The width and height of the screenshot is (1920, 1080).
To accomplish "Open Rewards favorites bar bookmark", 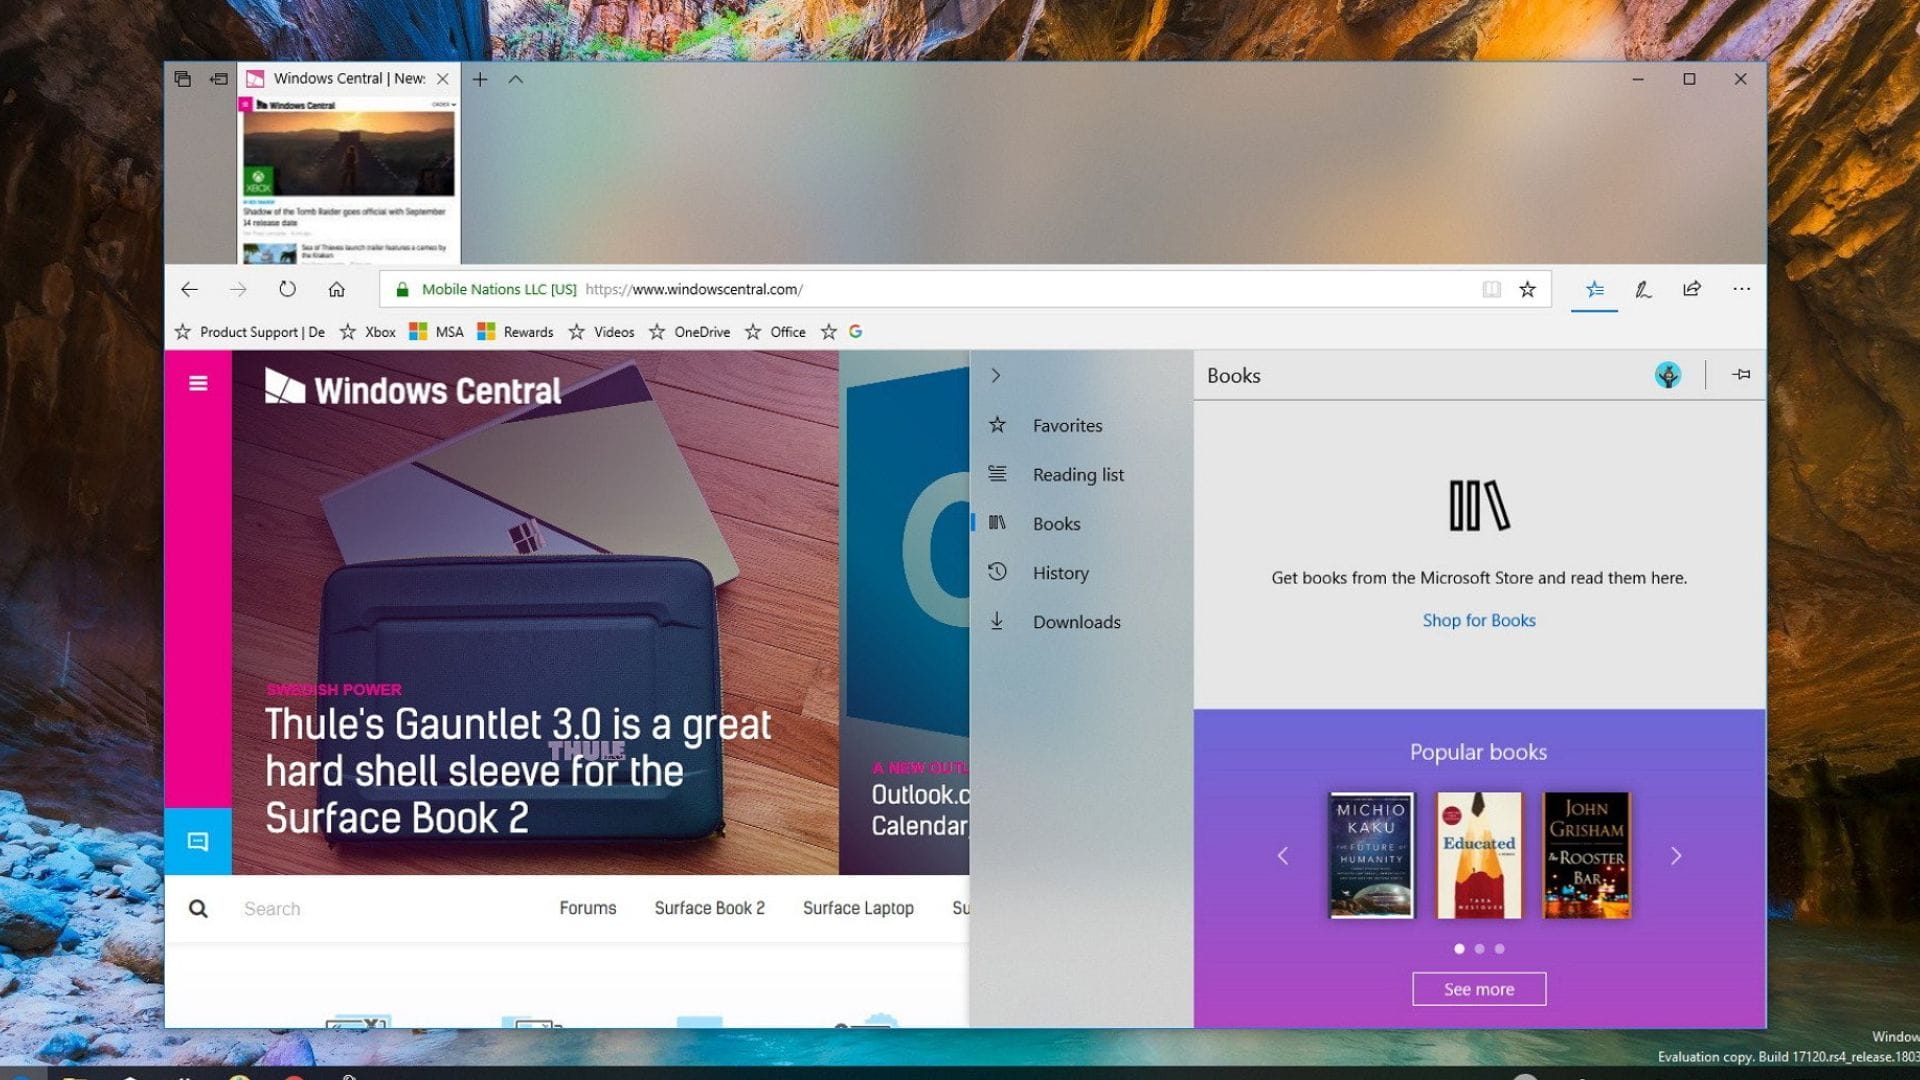I will (x=515, y=332).
